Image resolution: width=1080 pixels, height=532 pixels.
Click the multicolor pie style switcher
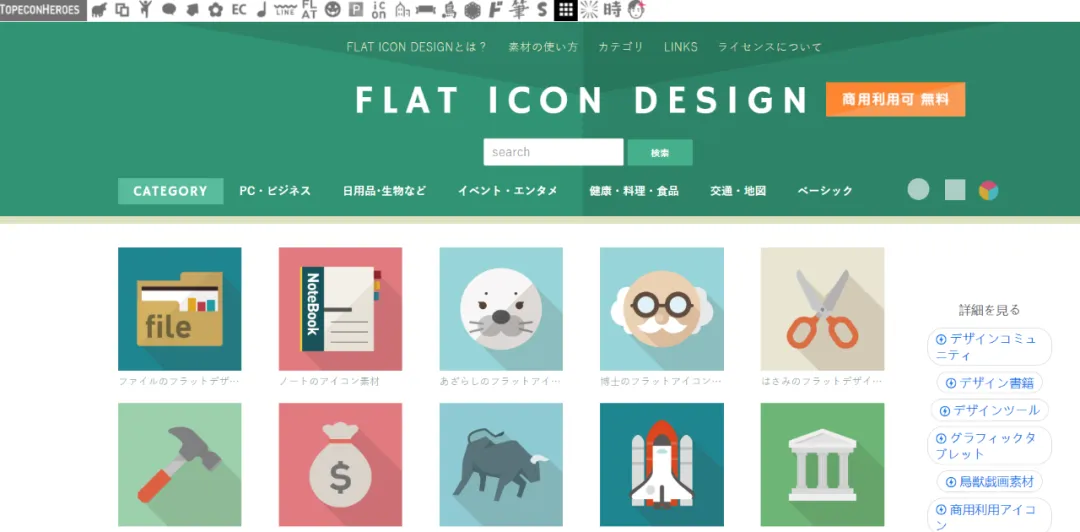(x=988, y=190)
